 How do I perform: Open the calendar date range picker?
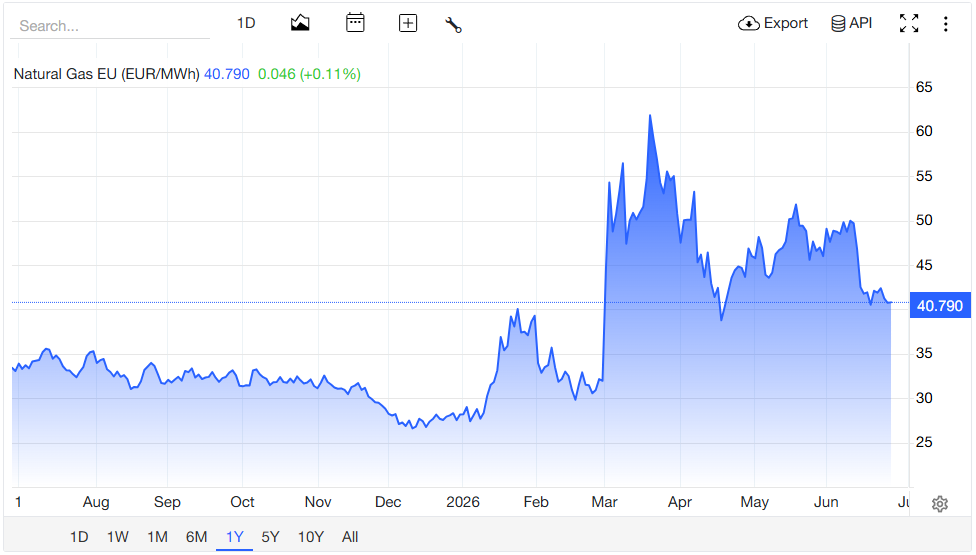[x=355, y=23]
